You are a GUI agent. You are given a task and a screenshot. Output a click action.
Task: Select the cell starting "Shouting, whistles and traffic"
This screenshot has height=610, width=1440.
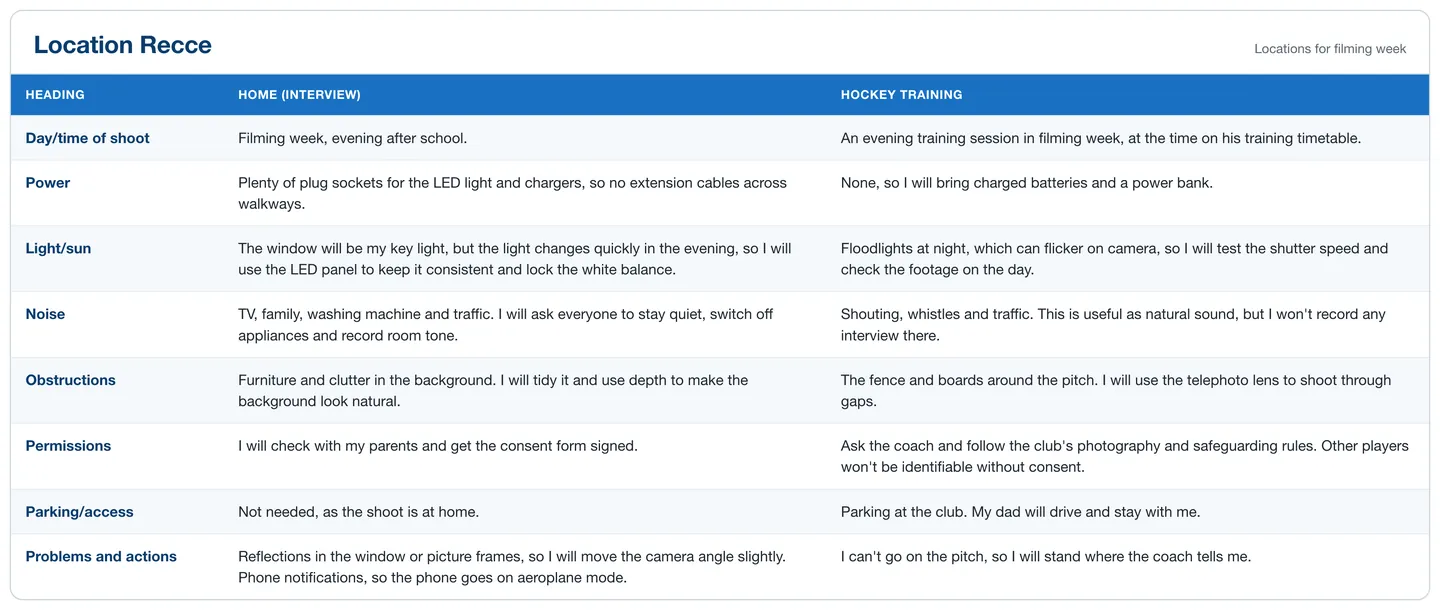[x=1128, y=325]
